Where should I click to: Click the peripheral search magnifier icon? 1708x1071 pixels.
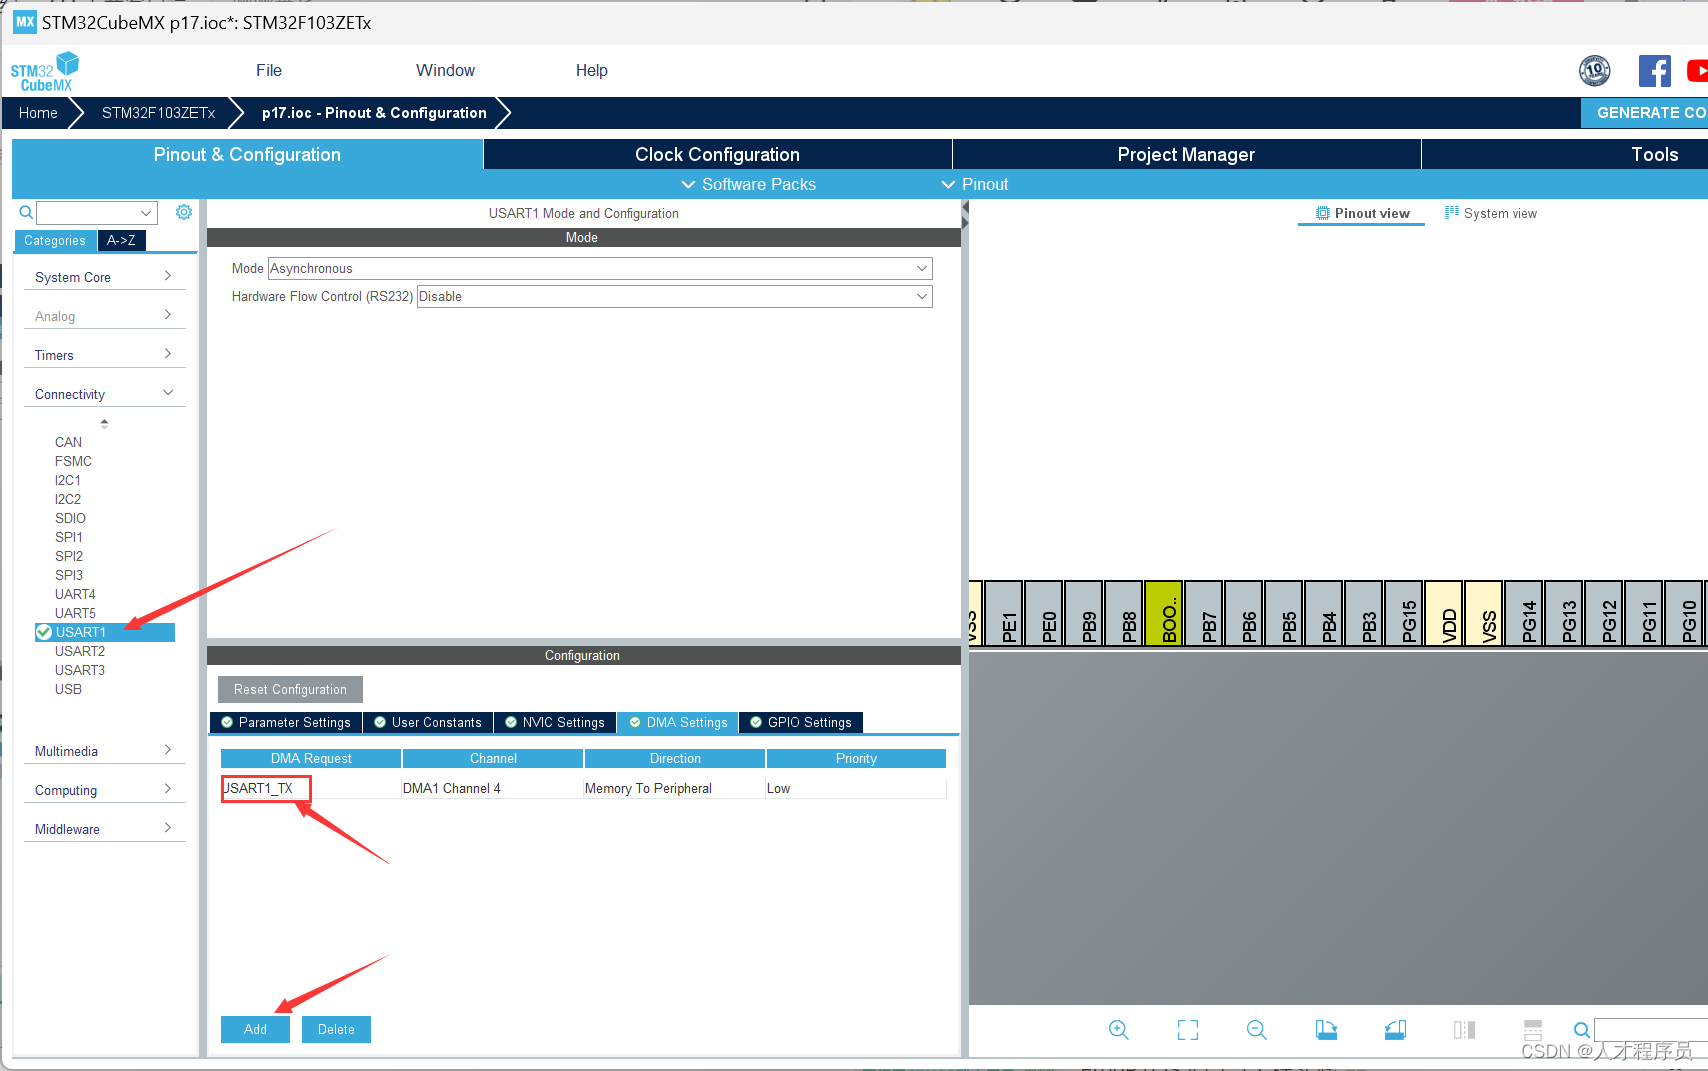coord(26,212)
